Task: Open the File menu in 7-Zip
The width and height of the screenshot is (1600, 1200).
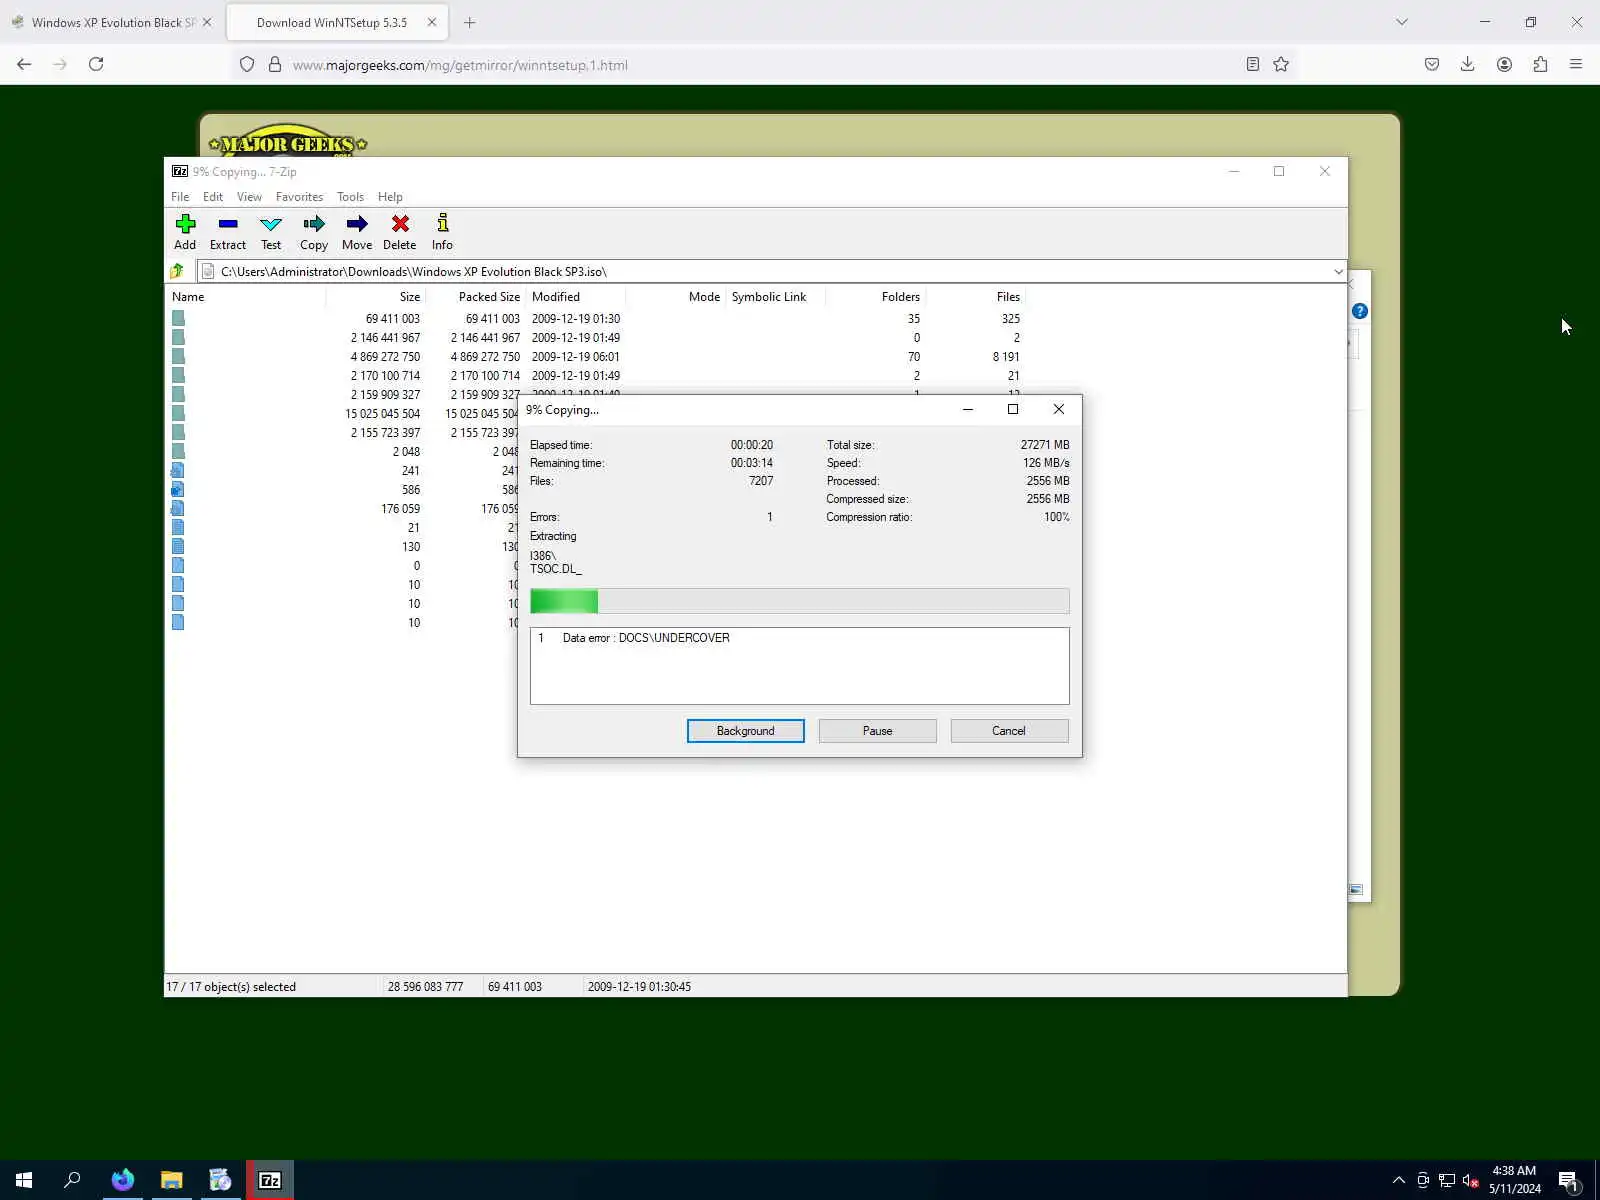Action: tap(180, 197)
